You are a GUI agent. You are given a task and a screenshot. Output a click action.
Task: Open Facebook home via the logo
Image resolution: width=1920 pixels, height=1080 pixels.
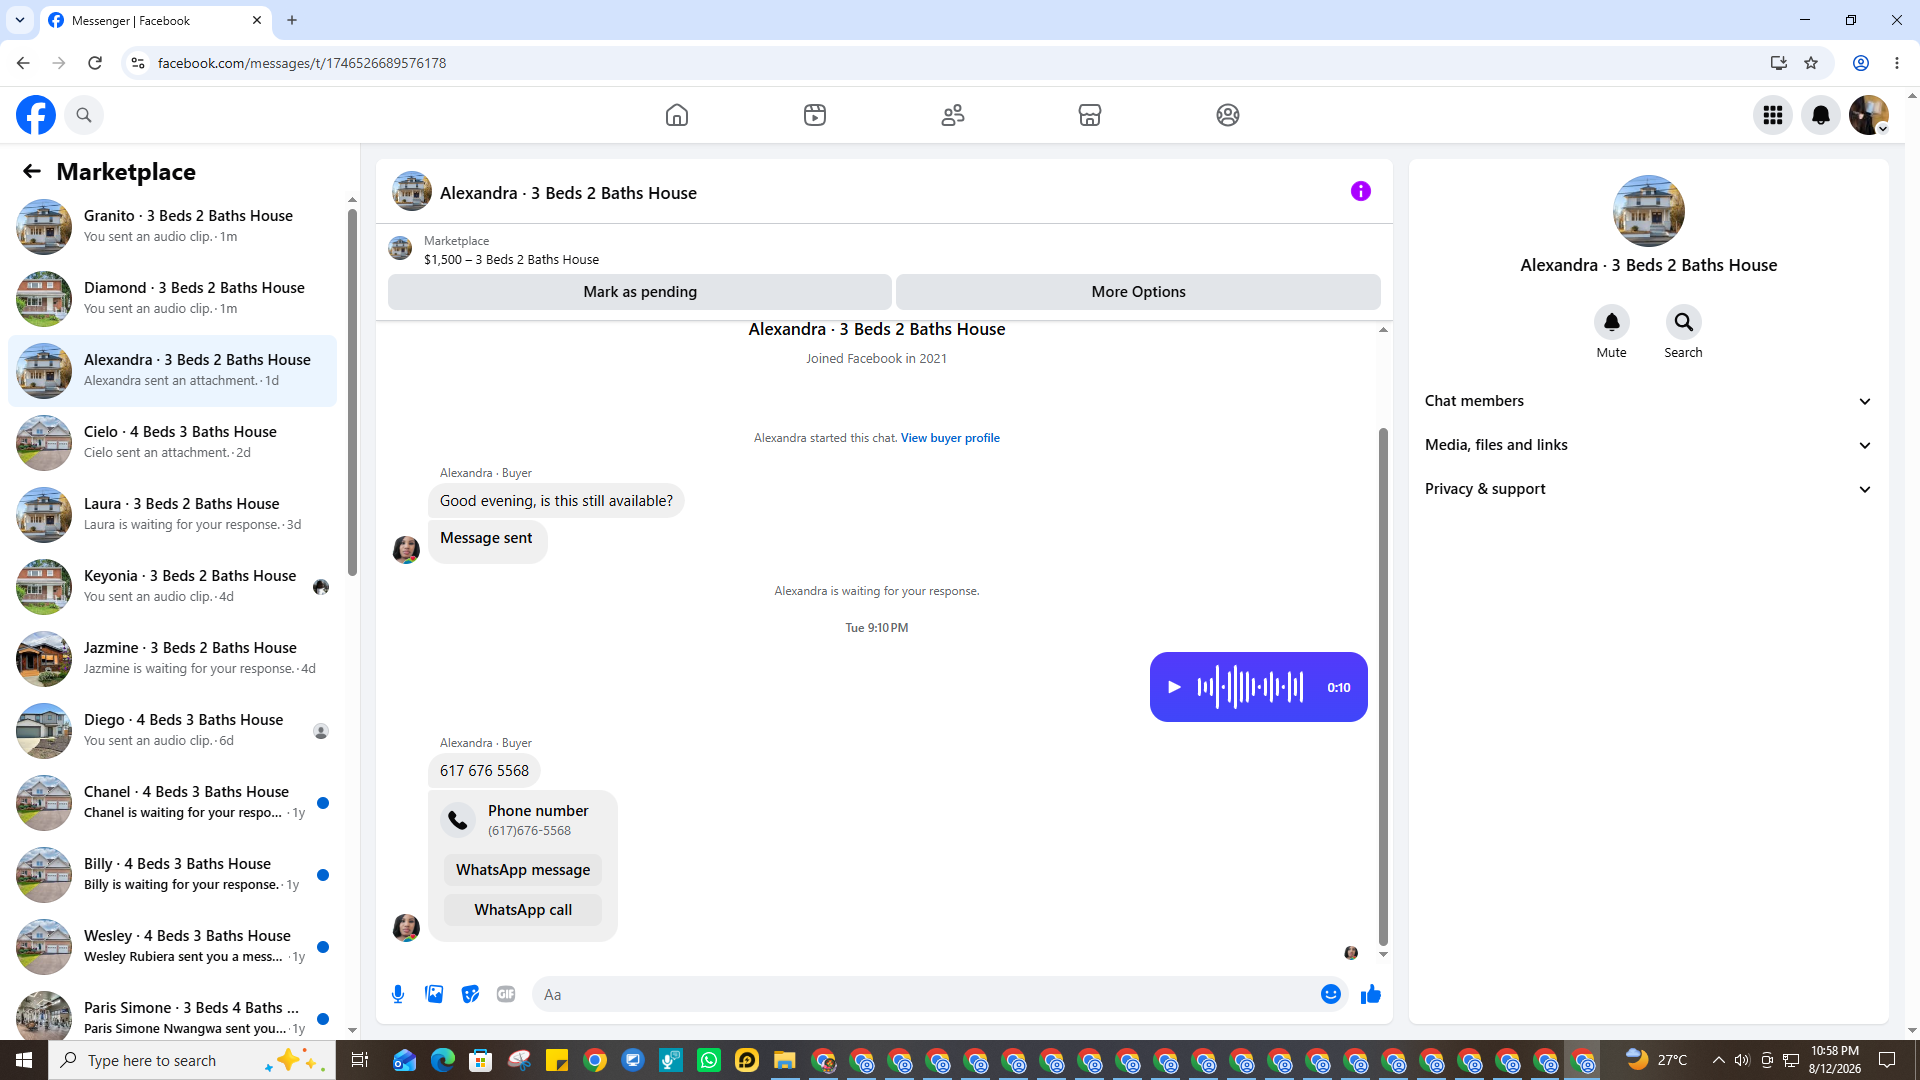pos(36,115)
